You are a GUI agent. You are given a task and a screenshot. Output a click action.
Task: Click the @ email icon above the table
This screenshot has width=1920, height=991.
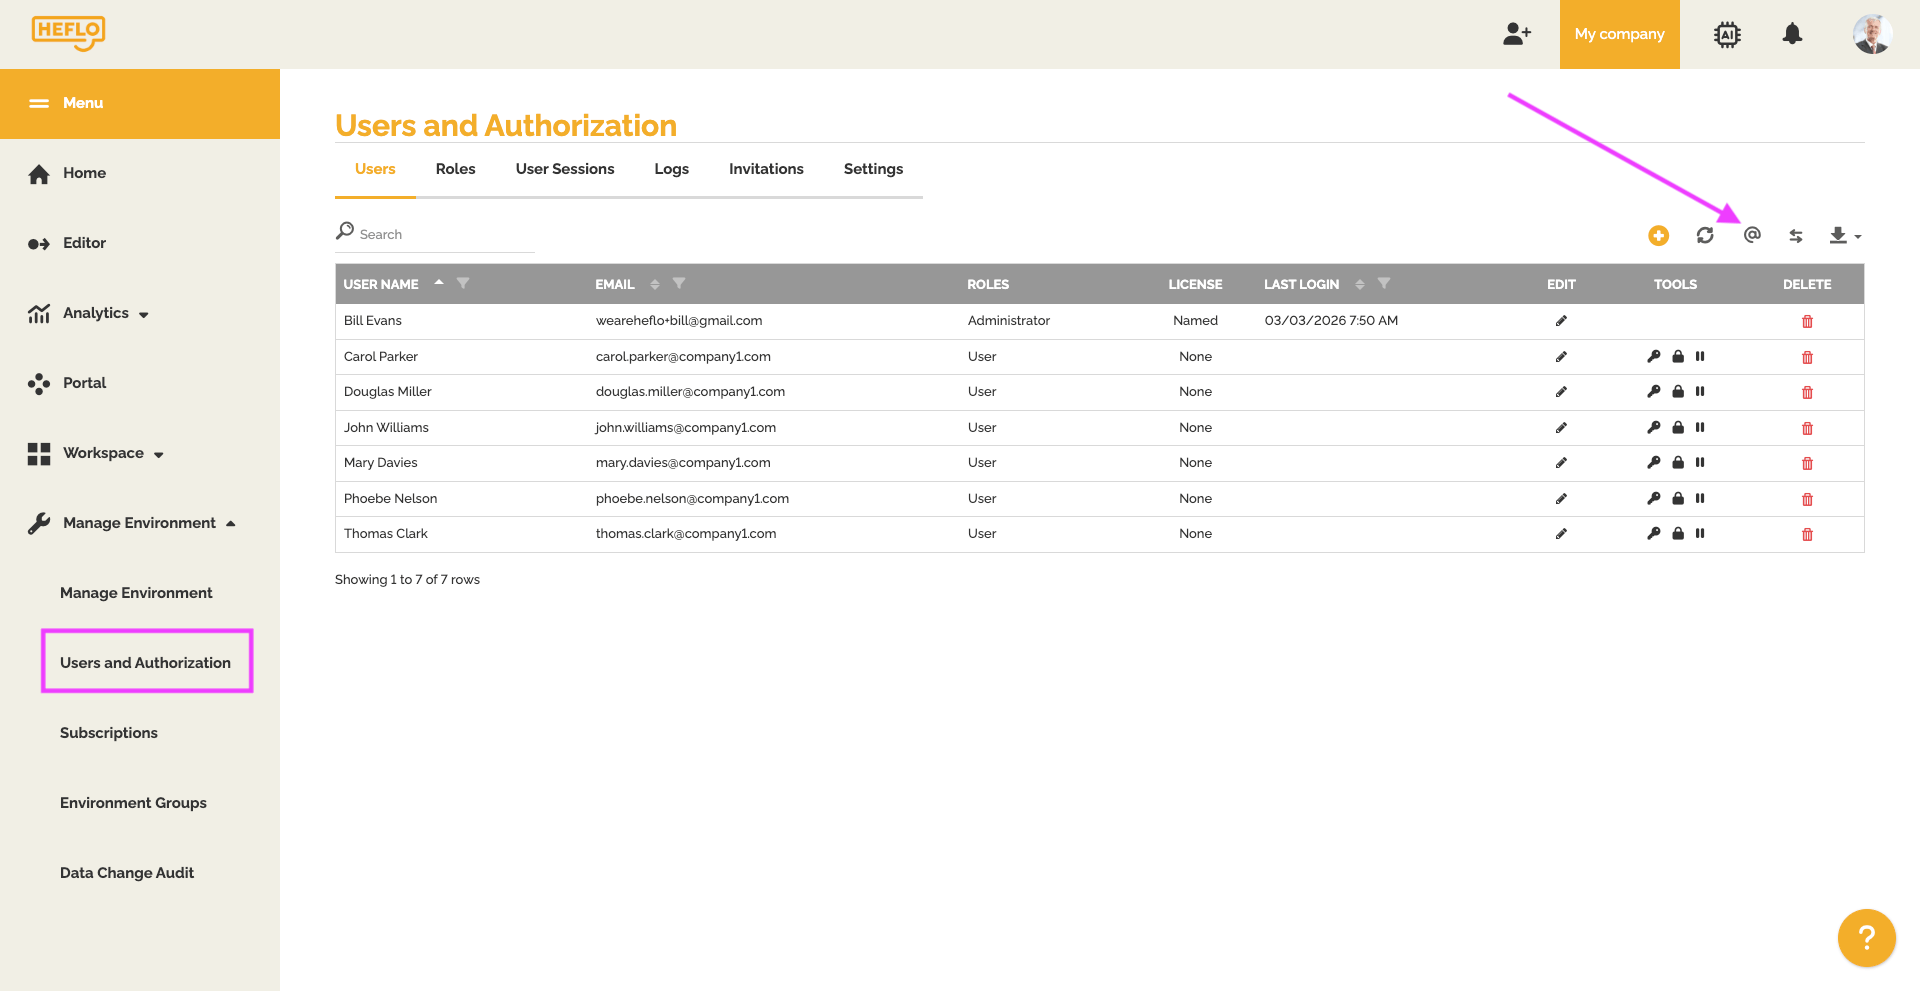(x=1752, y=235)
